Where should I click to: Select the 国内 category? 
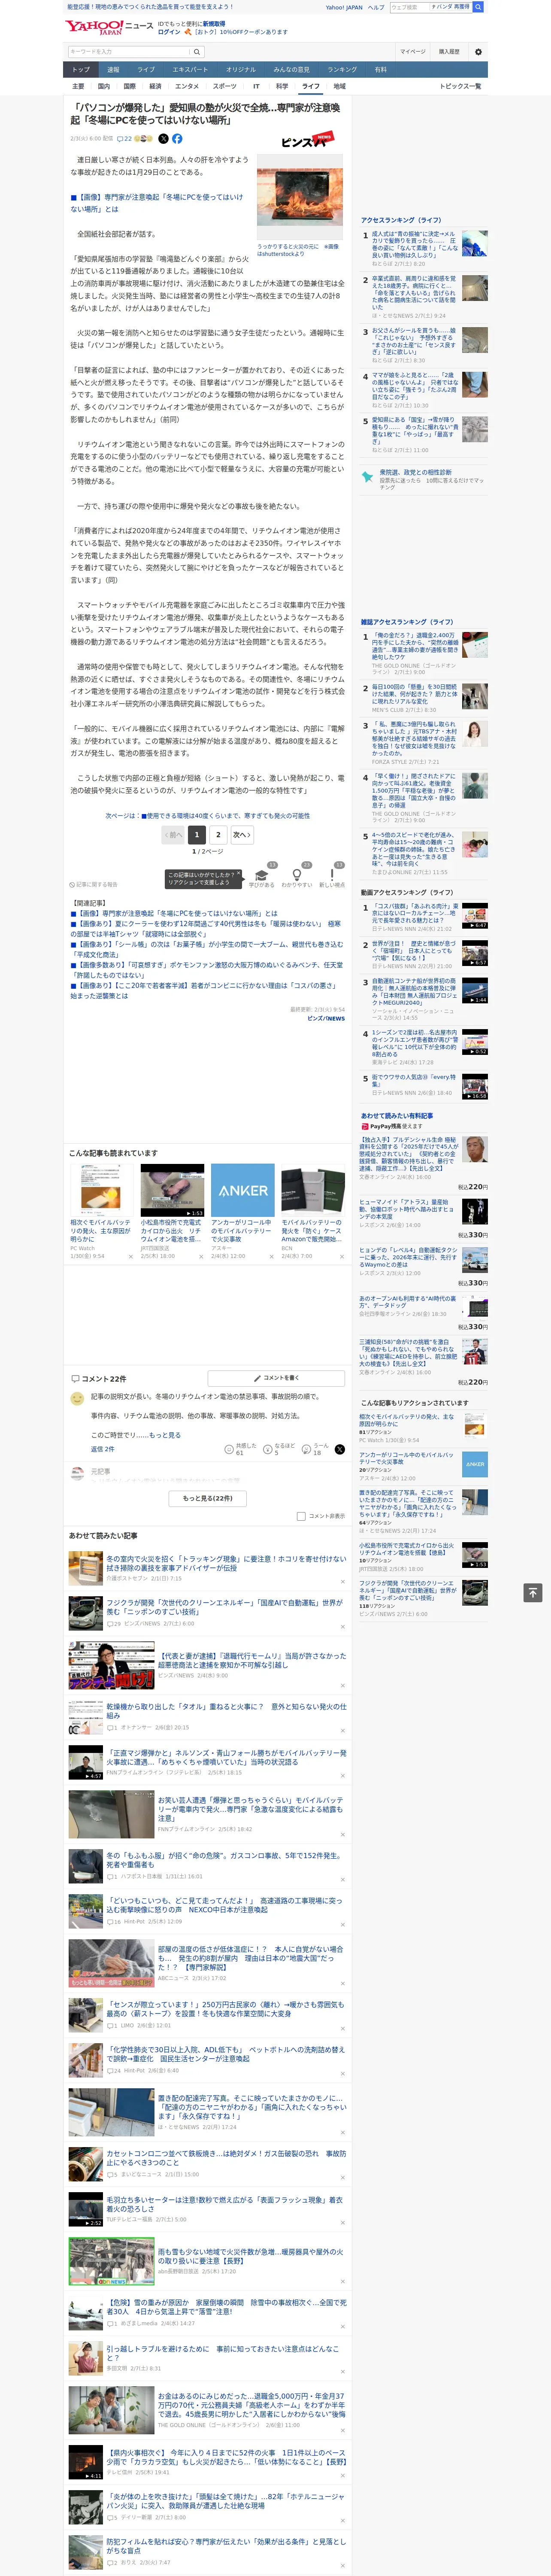pyautogui.click(x=103, y=86)
